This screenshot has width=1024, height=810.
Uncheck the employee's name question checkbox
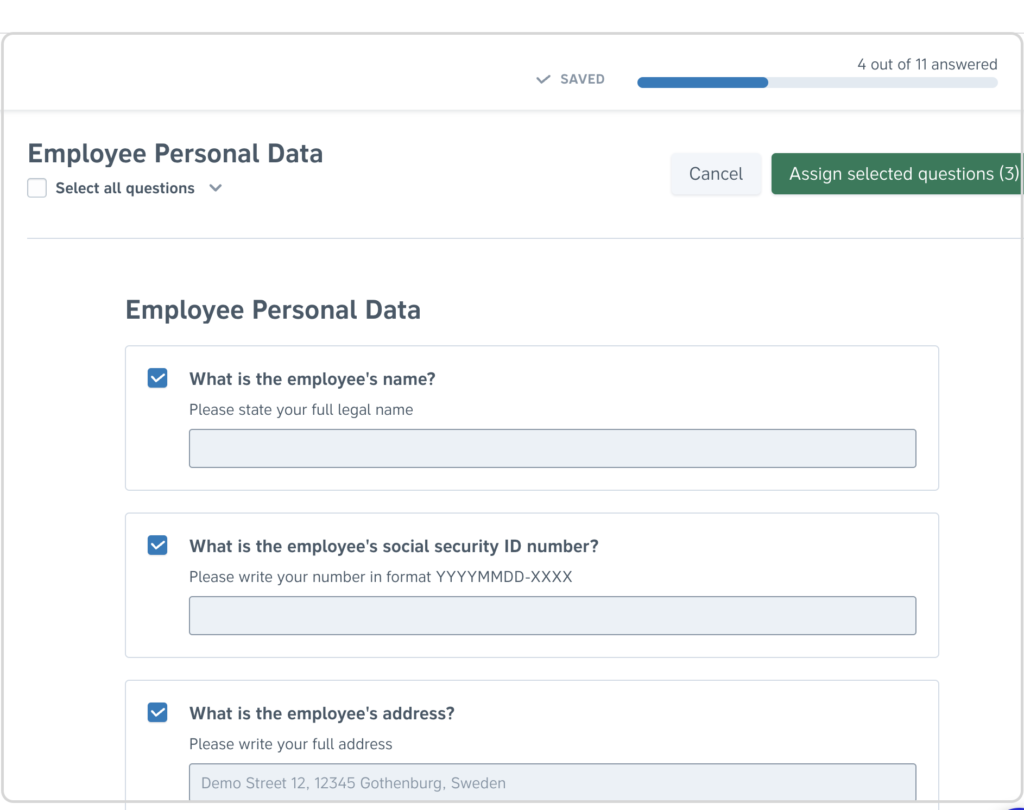(157, 378)
